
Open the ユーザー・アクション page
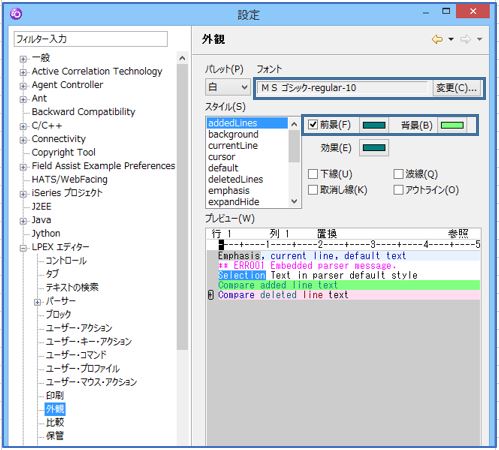(79, 328)
